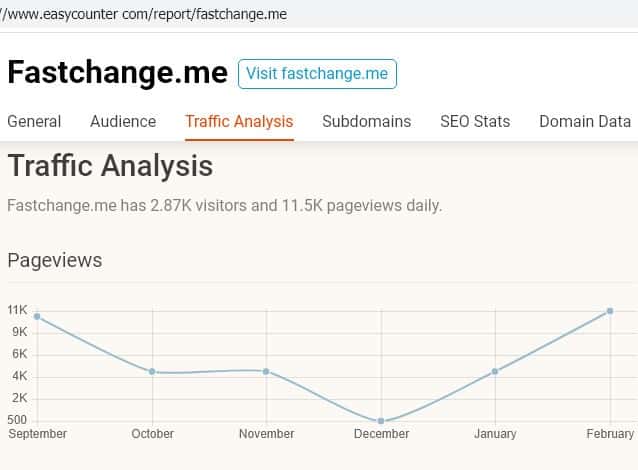Screen dimensions: 638x470
Task: Go to the Subdomains tab
Action: [x=366, y=122]
